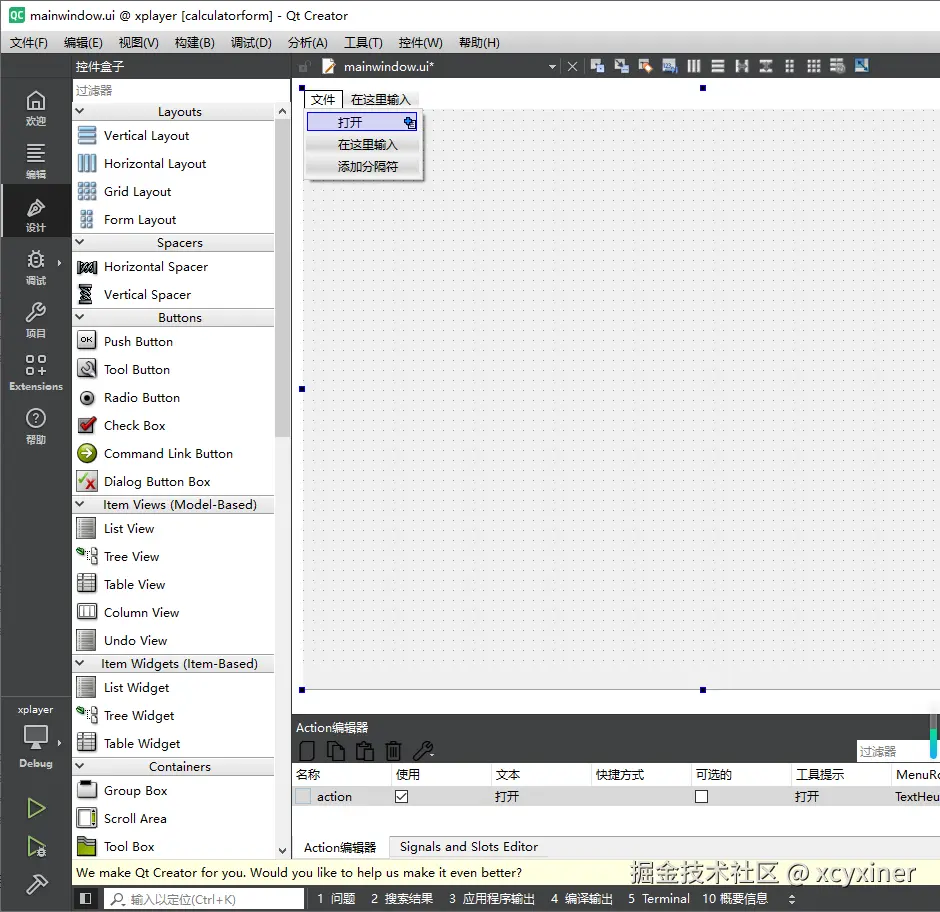This screenshot has width=940, height=912.
Task: Click the green Run arrow
Action: click(36, 808)
